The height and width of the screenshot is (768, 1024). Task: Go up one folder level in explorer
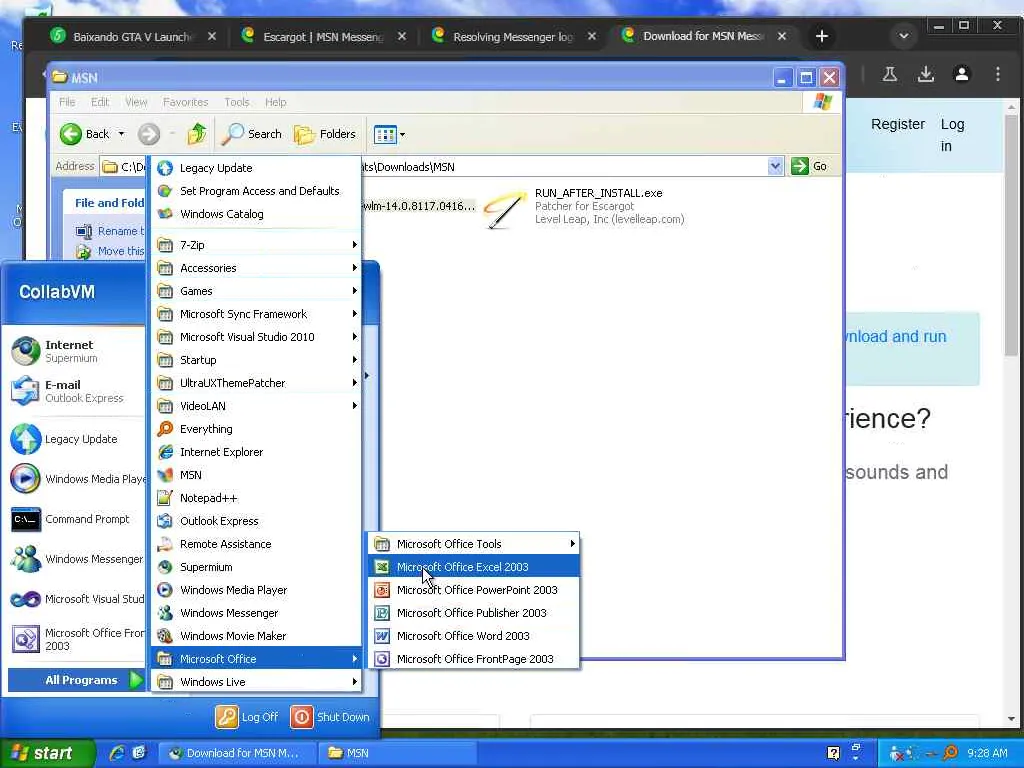pyautogui.click(x=197, y=134)
